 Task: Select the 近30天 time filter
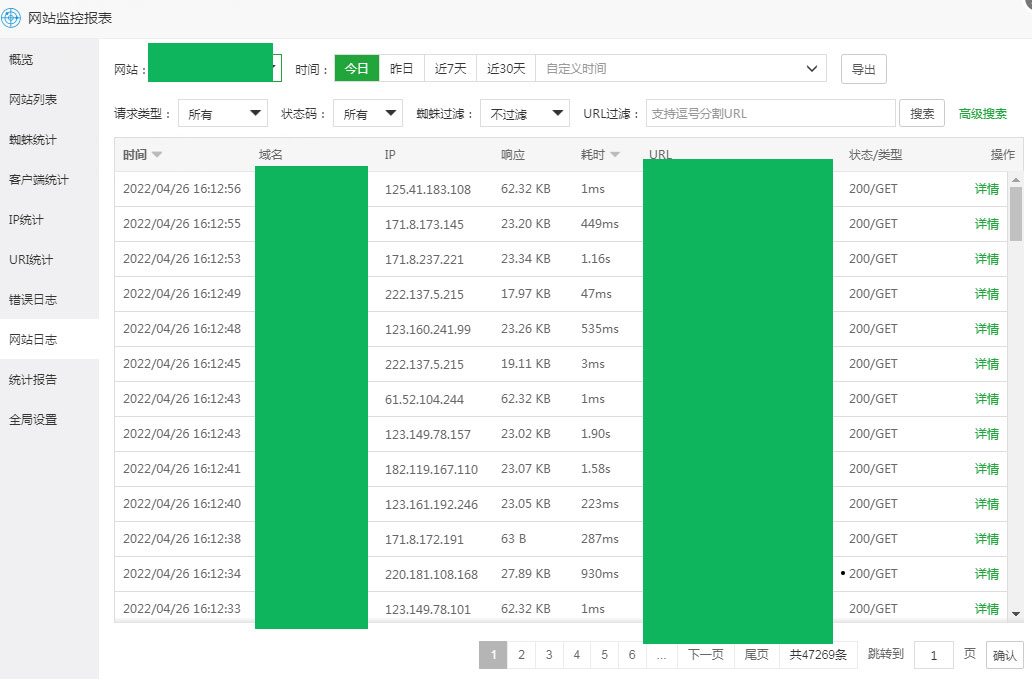pyautogui.click(x=506, y=68)
